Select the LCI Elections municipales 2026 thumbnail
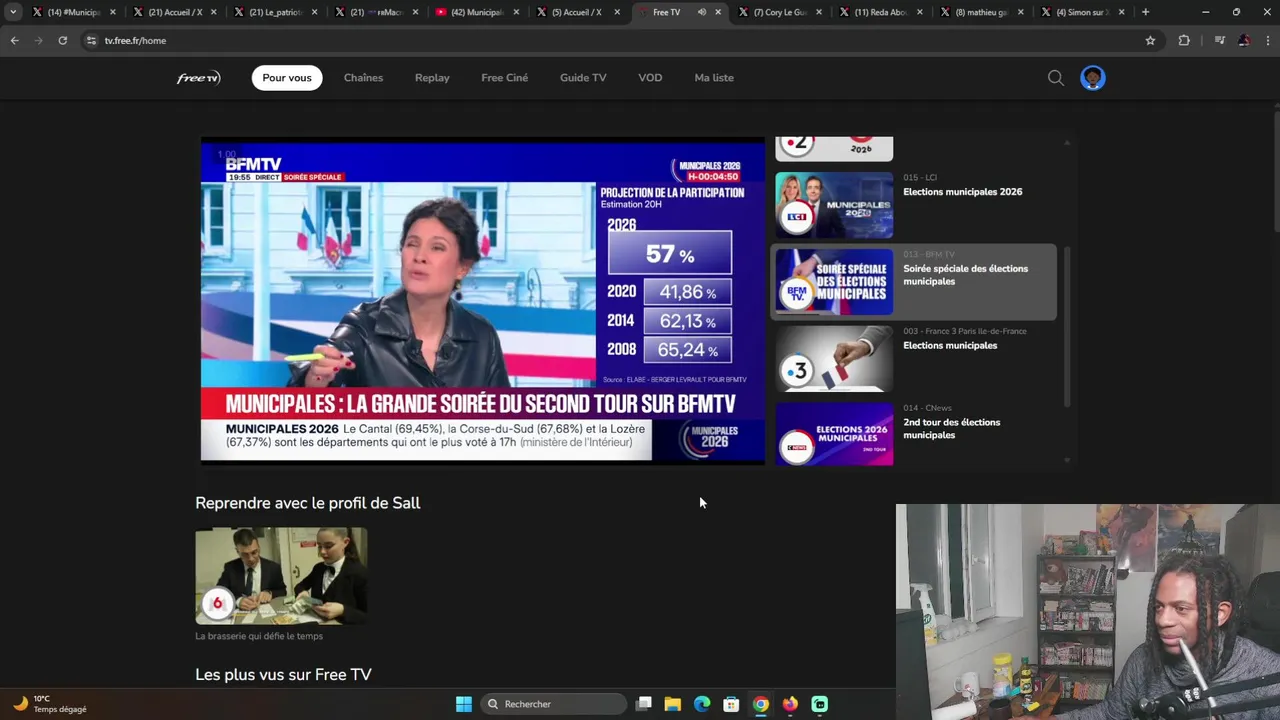The image size is (1280, 720). [x=834, y=205]
